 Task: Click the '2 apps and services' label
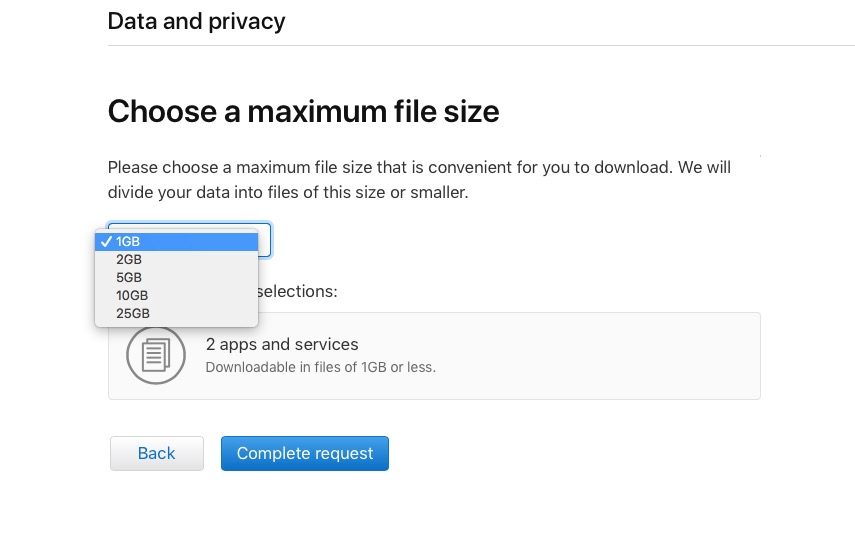pyautogui.click(x=282, y=344)
